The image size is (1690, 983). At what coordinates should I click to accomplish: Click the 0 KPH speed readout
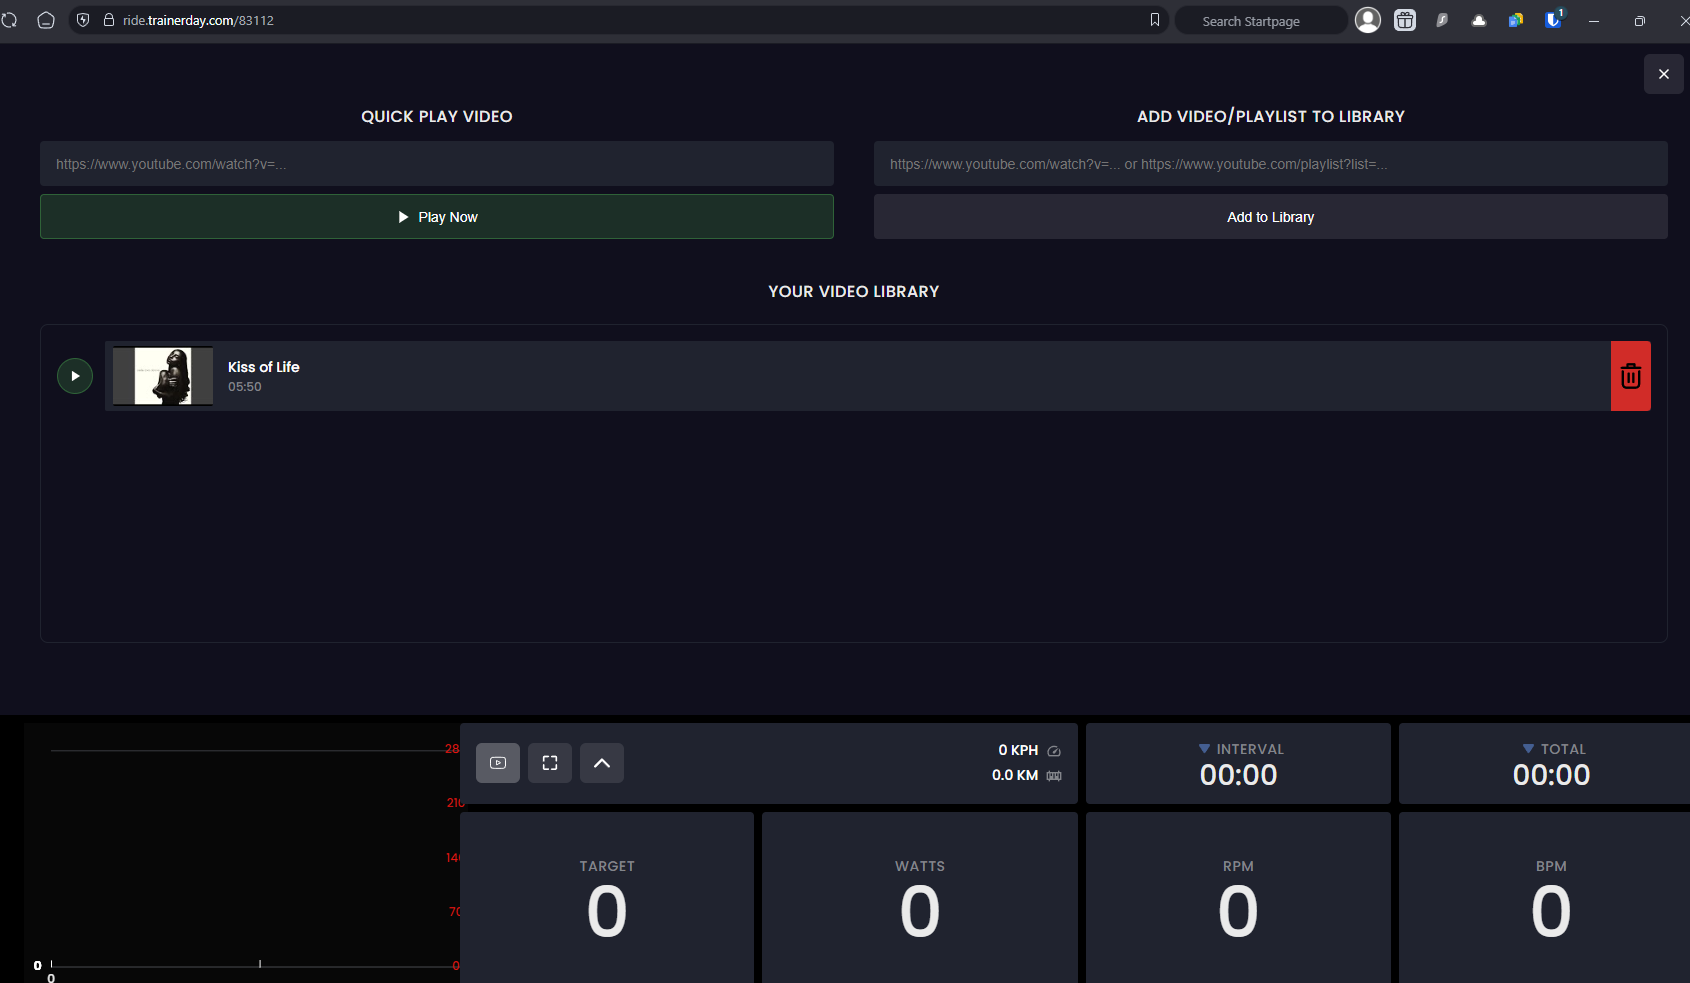point(1018,750)
